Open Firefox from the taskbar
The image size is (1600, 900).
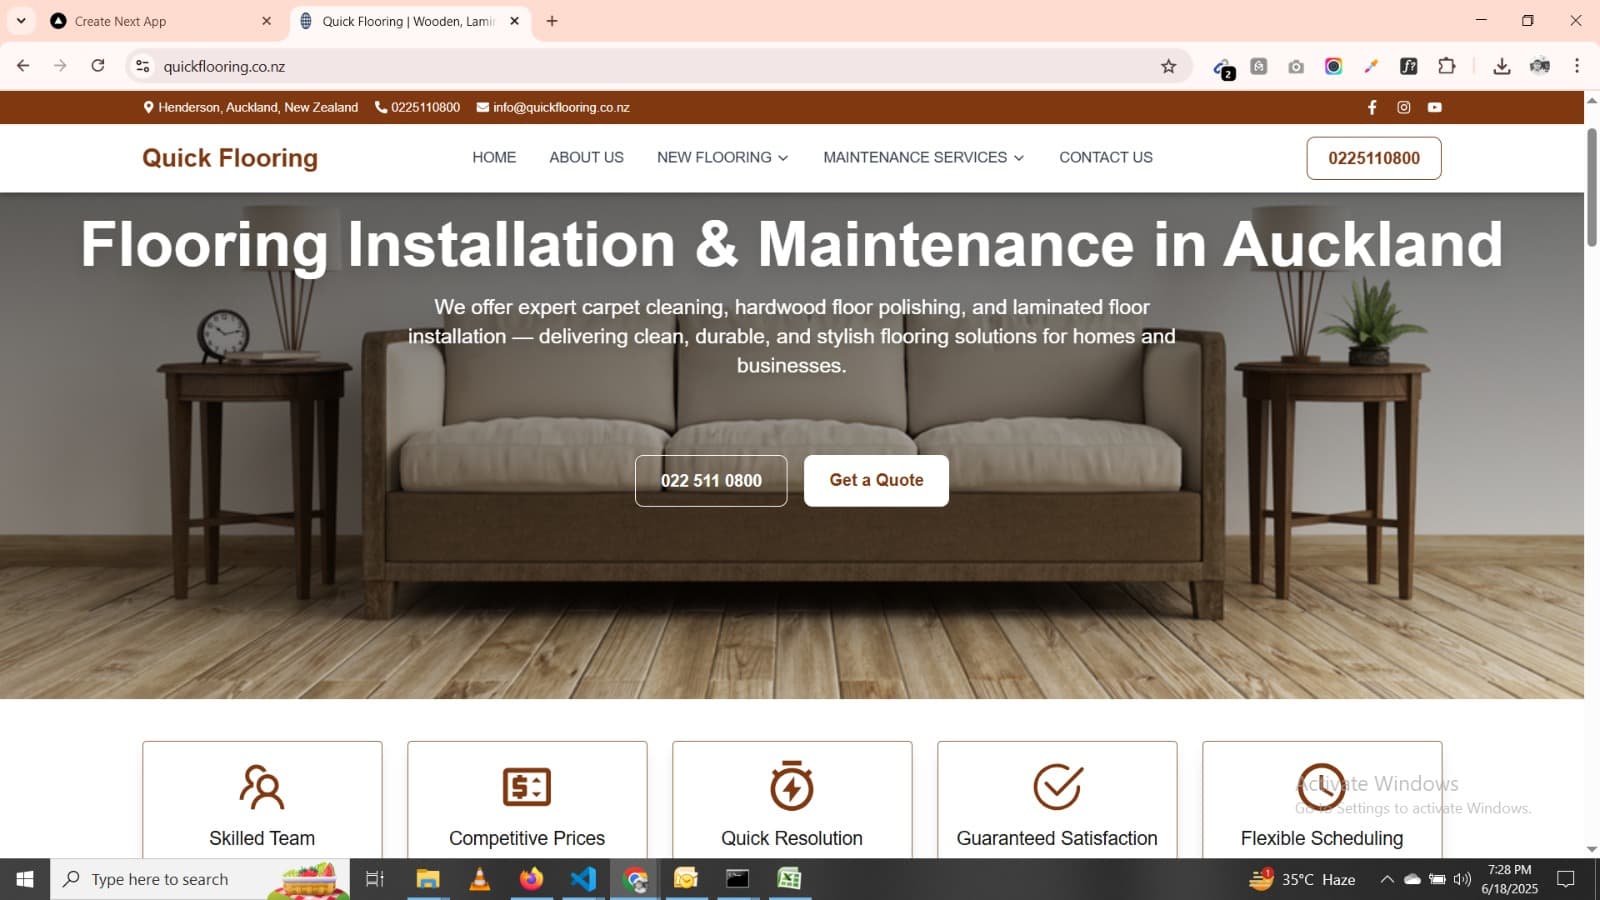tap(531, 879)
